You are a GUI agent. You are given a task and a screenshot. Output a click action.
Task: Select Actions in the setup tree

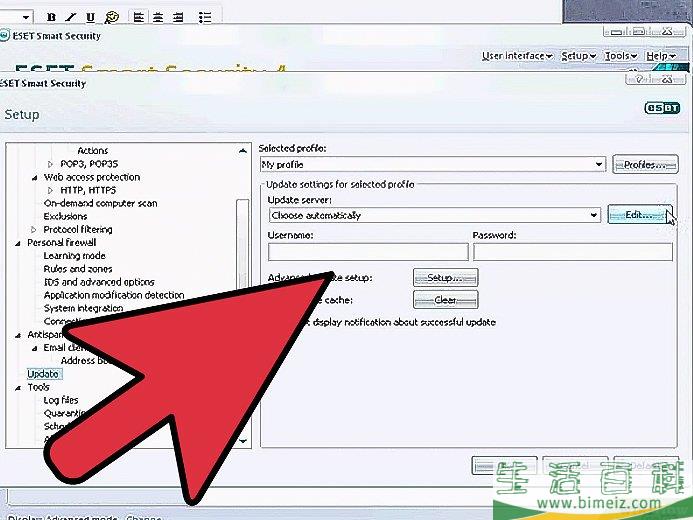click(x=92, y=151)
